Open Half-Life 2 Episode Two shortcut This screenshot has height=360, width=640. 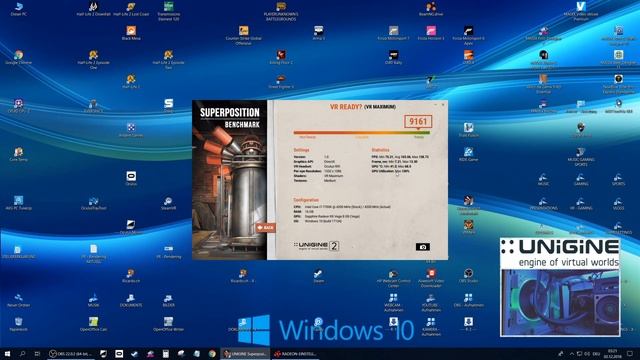(168, 60)
